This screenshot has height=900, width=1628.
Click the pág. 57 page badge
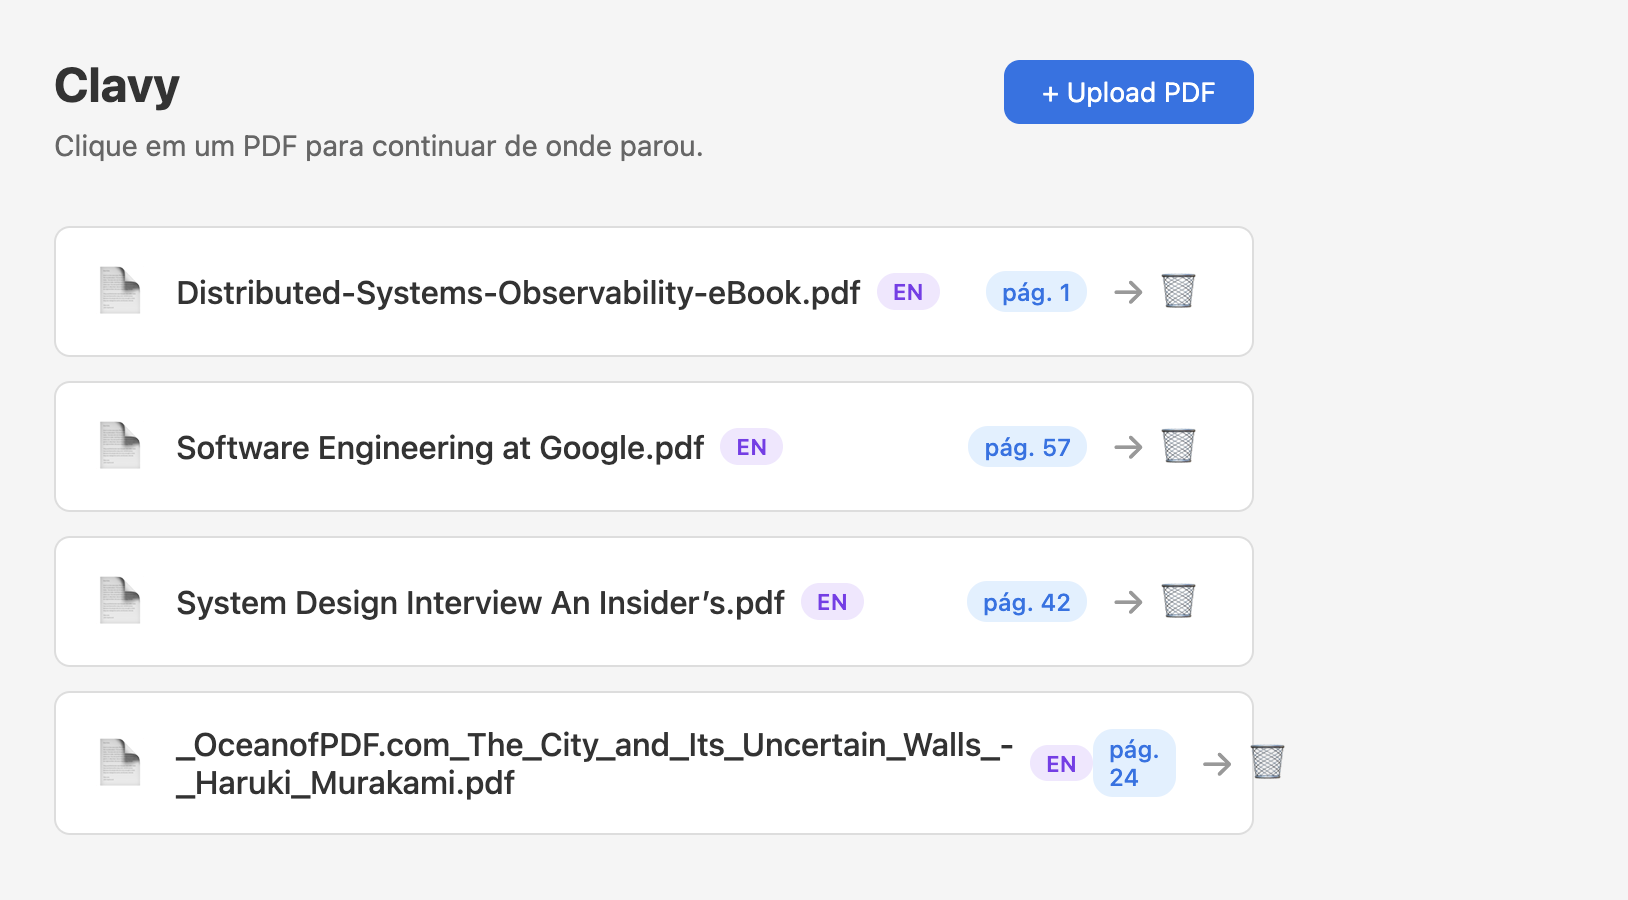click(x=1027, y=447)
